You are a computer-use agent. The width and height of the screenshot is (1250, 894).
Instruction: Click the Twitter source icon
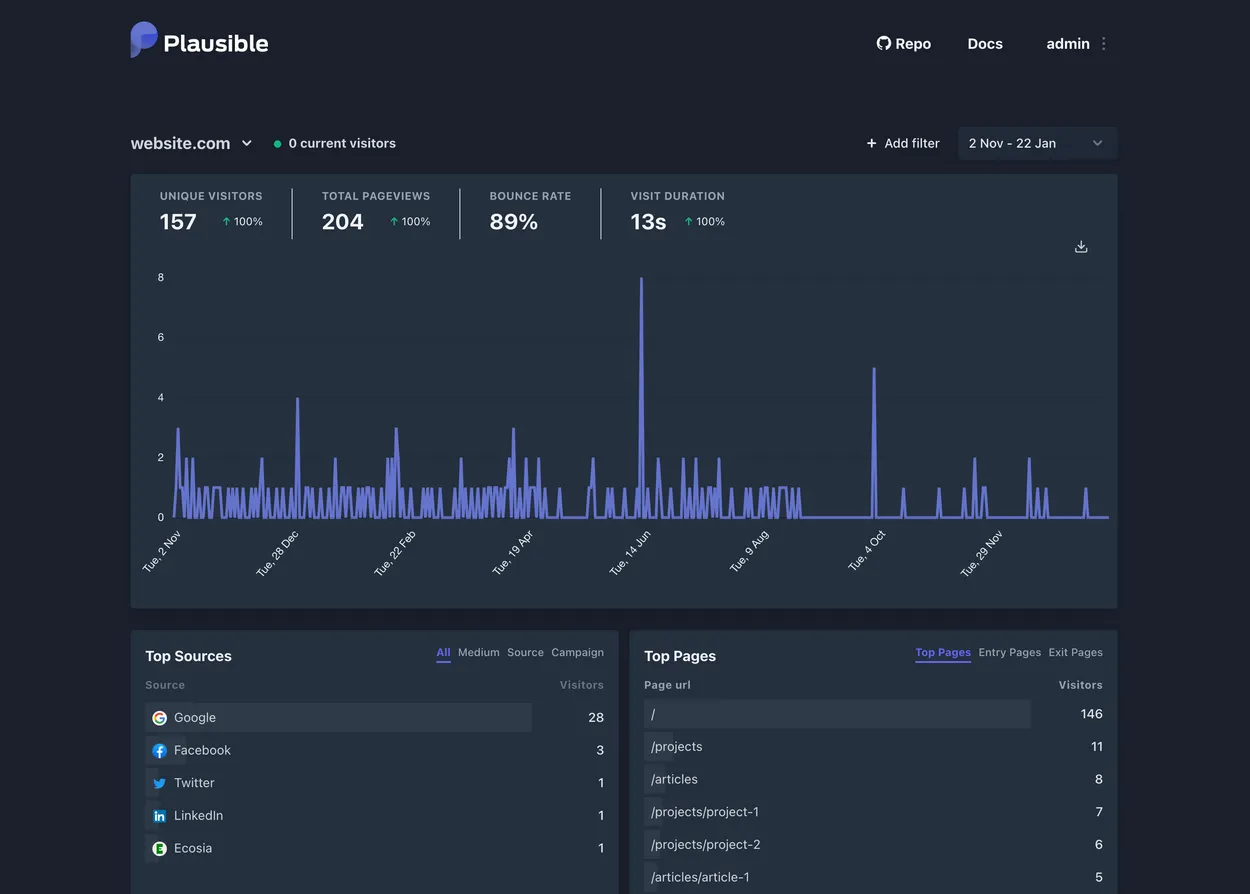[159, 784]
